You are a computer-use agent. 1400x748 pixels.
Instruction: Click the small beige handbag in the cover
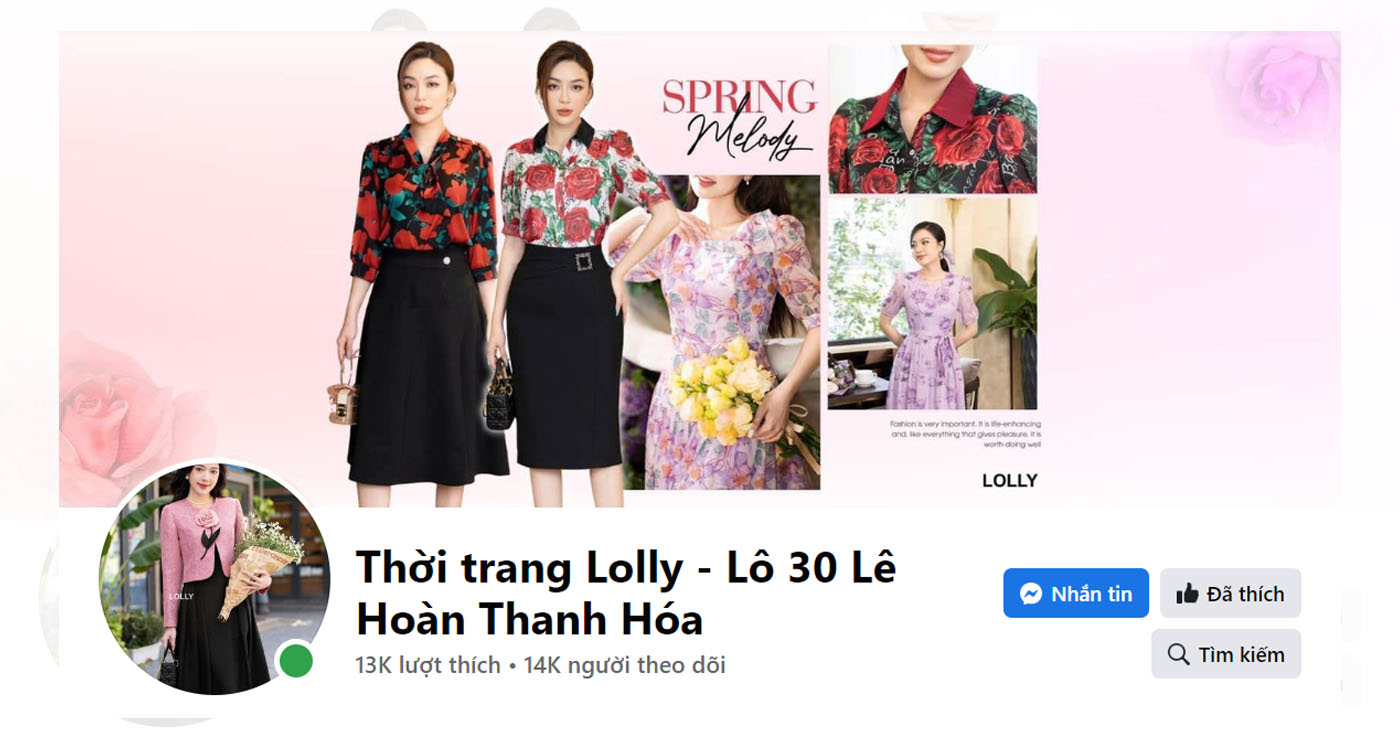coord(343,393)
